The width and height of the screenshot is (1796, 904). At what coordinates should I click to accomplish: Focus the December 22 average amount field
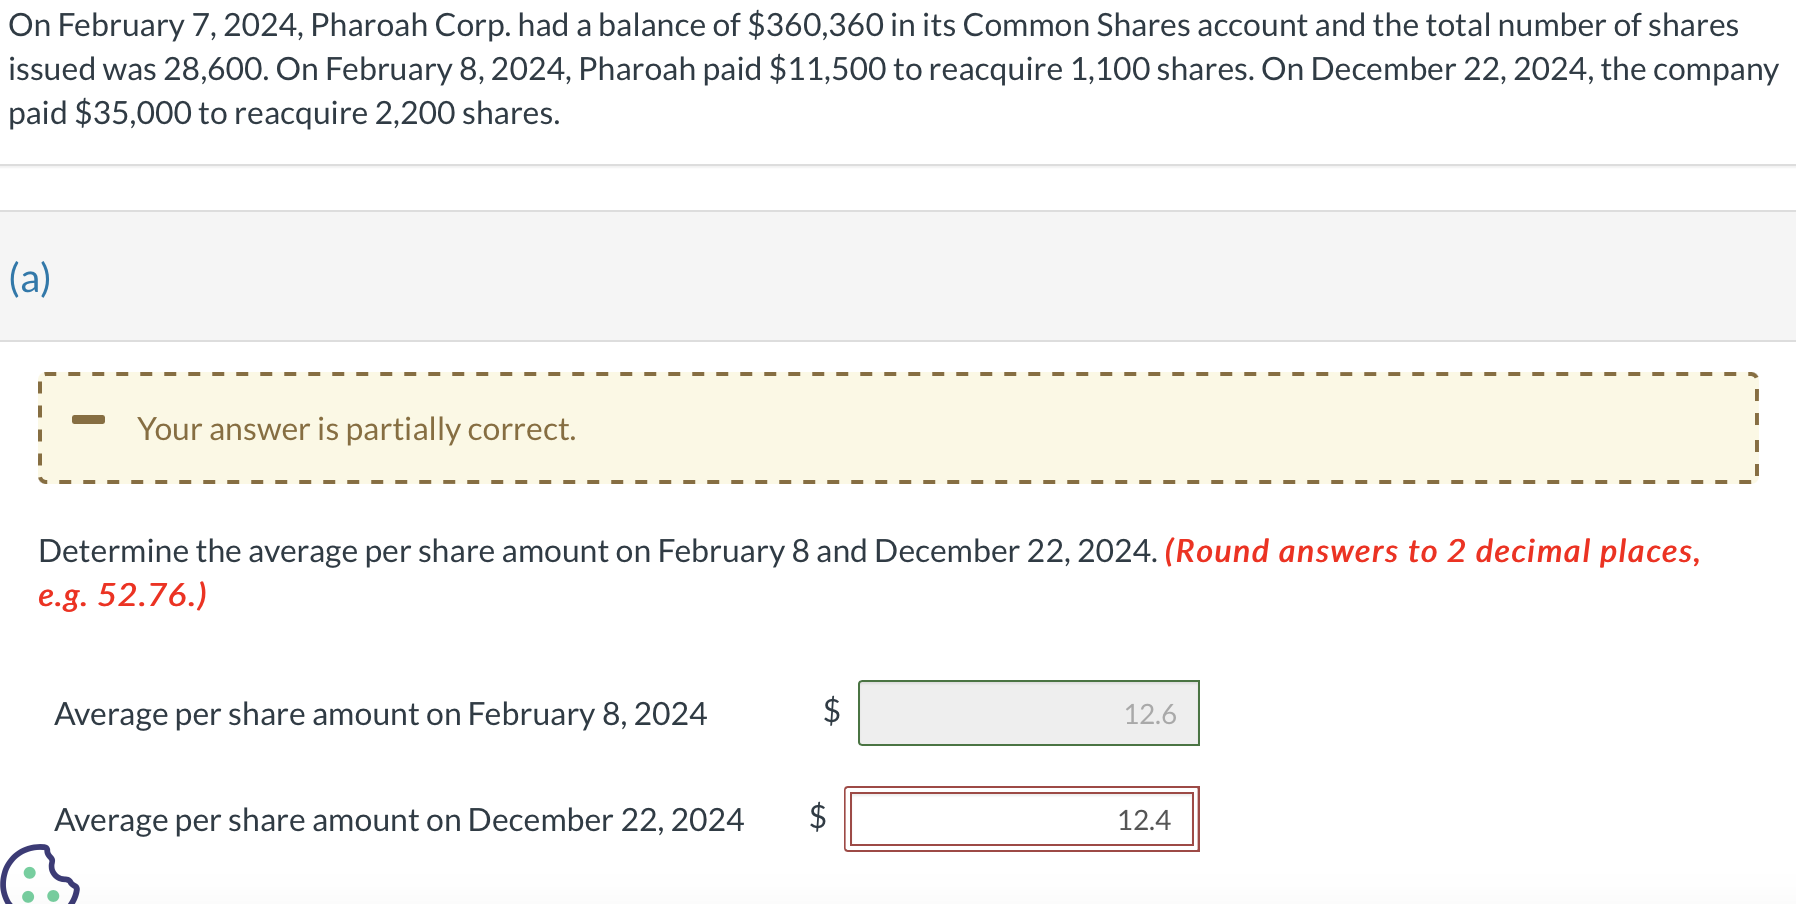[1021, 819]
